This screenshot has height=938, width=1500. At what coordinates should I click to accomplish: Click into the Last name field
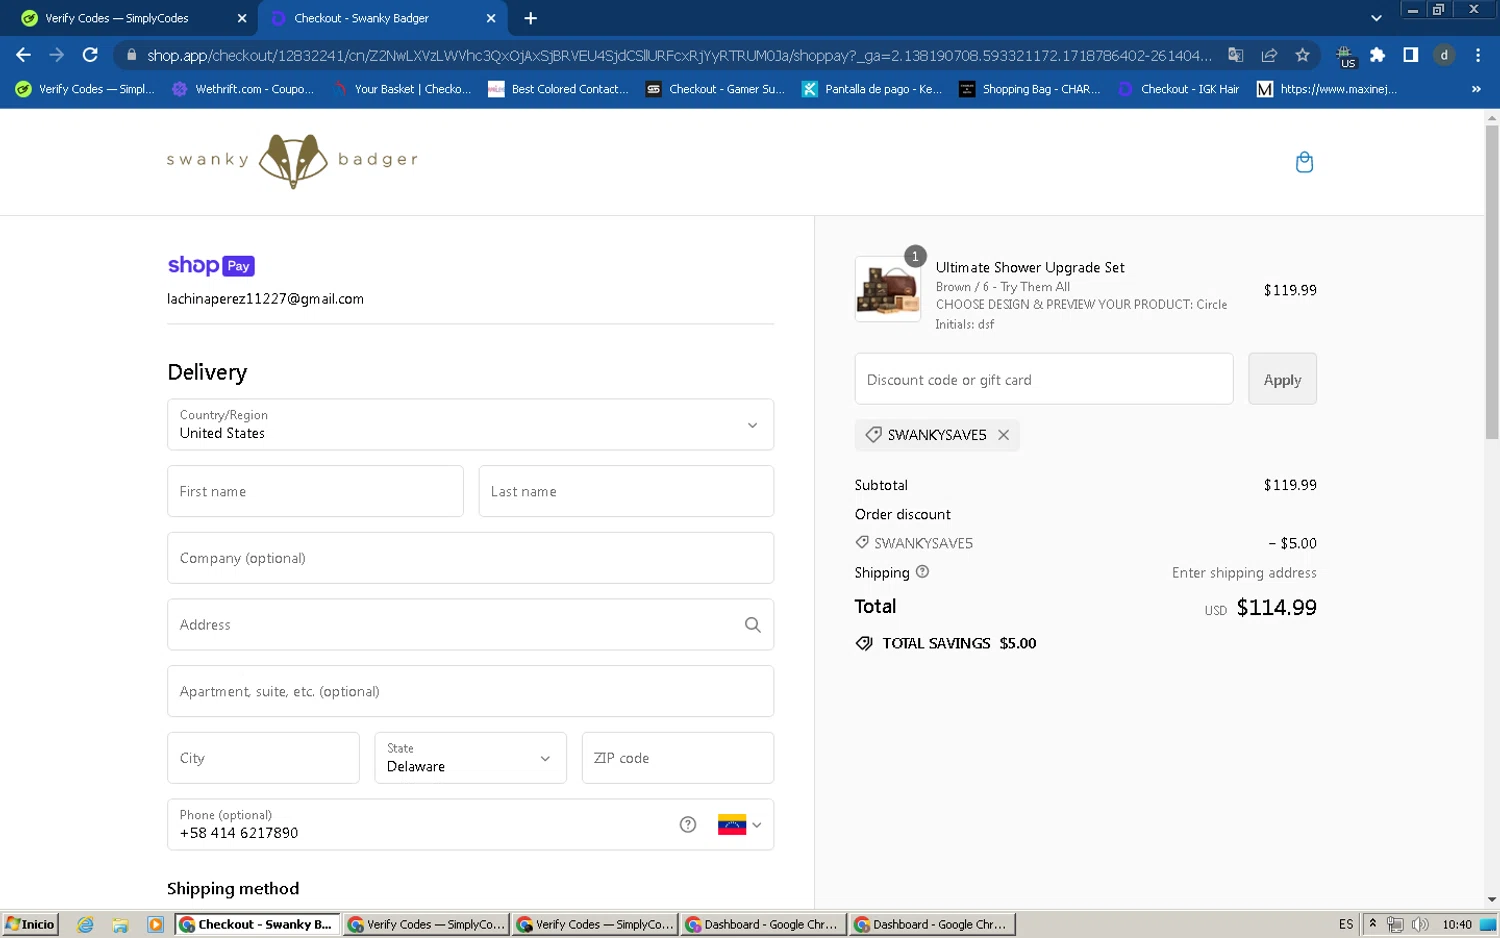tap(626, 491)
